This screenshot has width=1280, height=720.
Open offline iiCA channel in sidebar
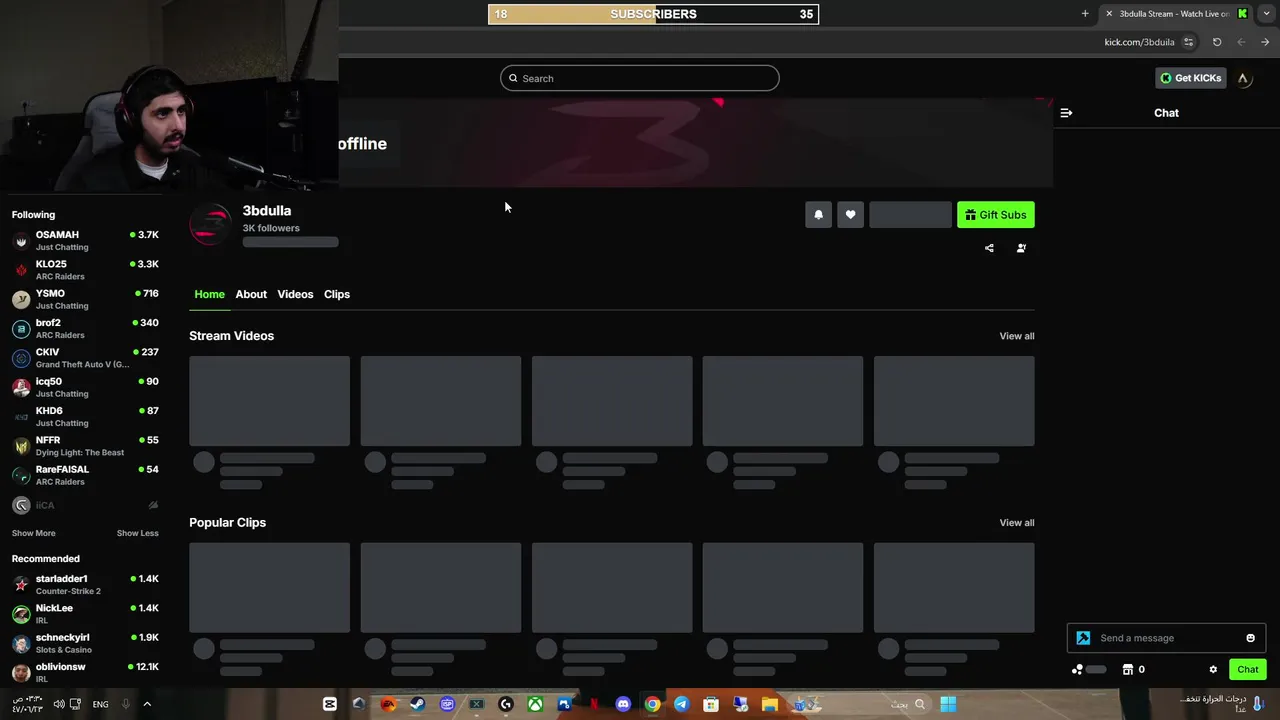point(85,505)
